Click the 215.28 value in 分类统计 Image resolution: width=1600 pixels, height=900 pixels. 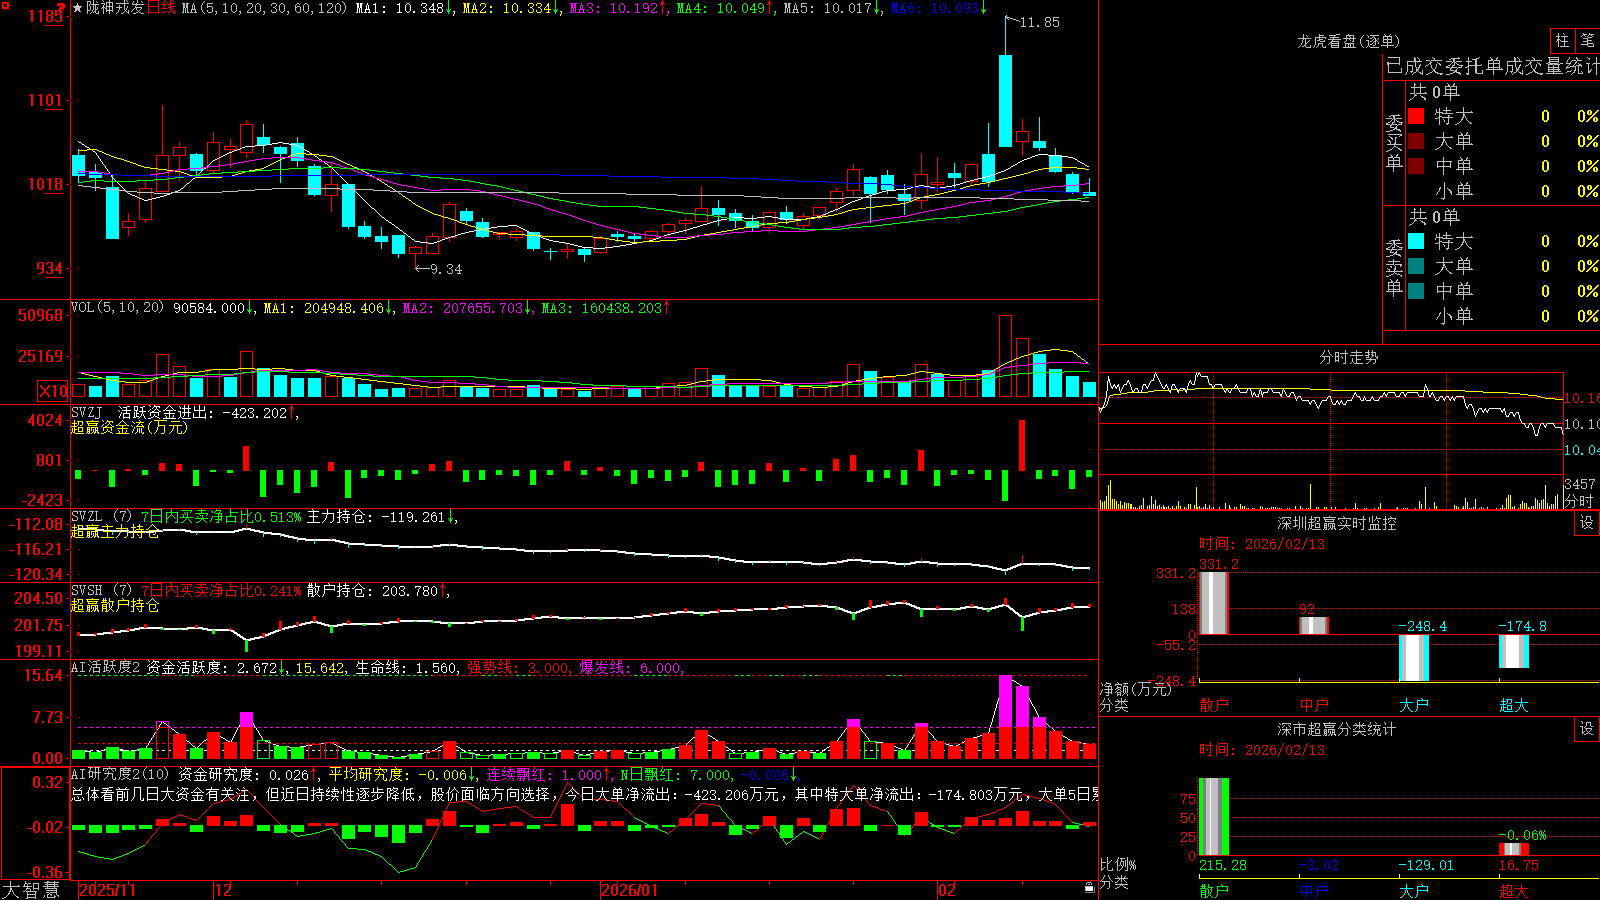[1223, 865]
